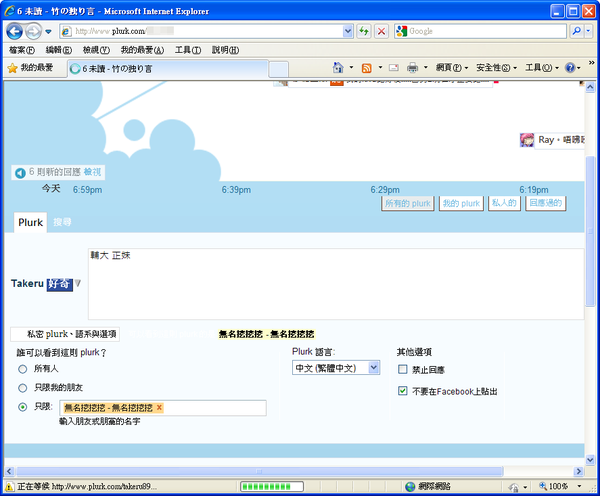Open the 工具(O) command bar menu
600x496 pixels.
coord(542,68)
